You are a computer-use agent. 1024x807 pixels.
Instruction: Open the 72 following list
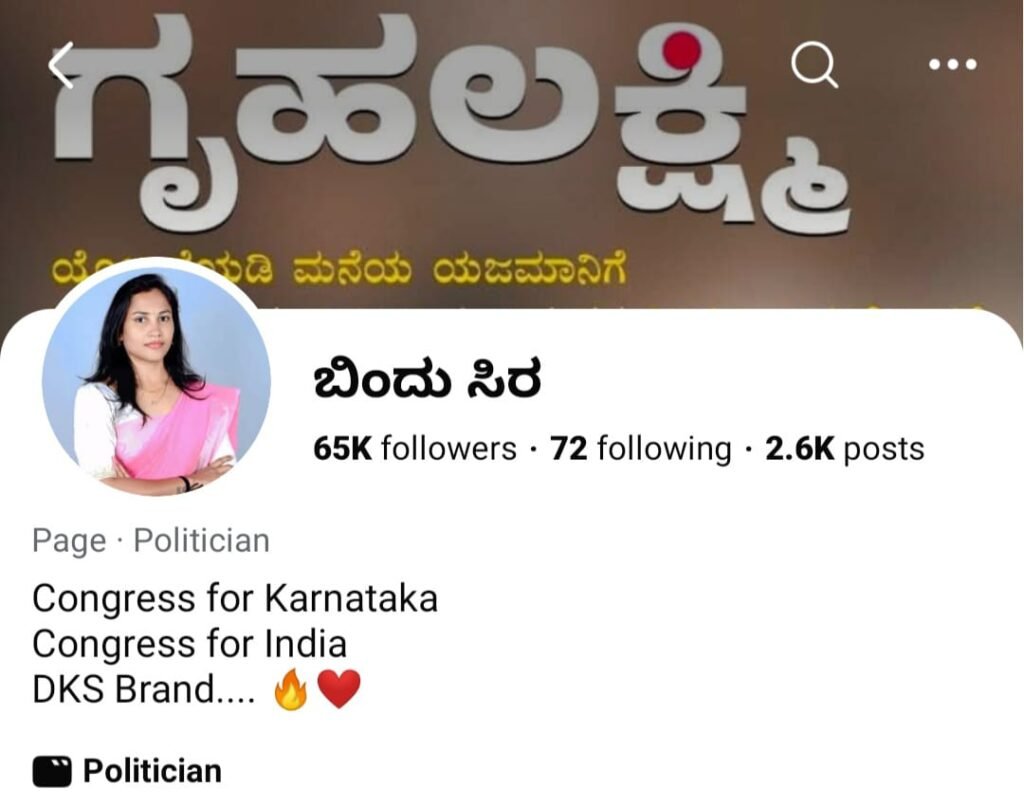641,449
